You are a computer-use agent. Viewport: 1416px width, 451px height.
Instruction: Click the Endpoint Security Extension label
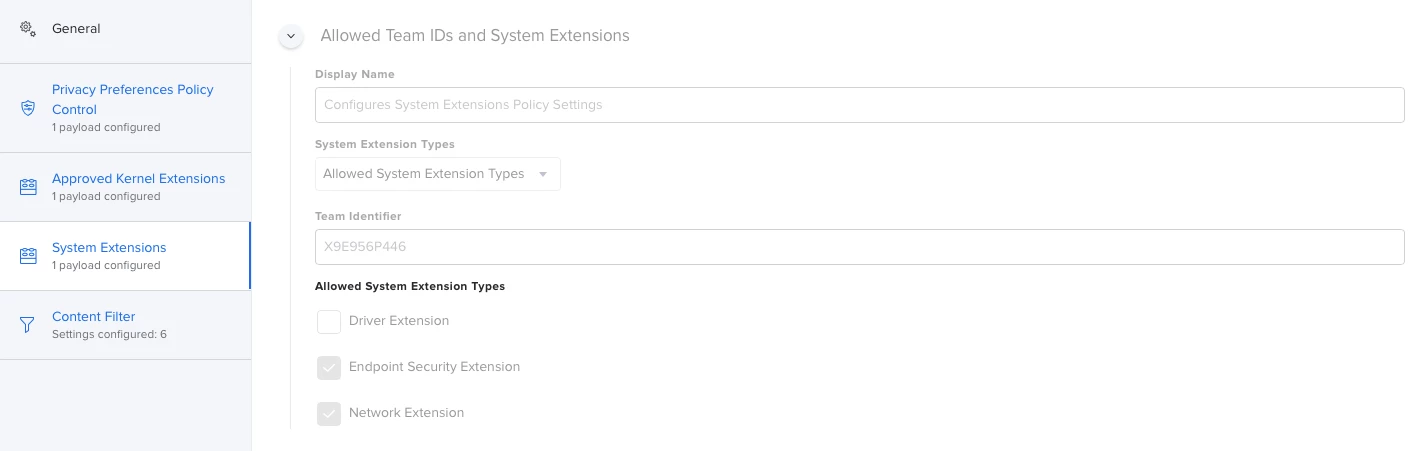(x=434, y=367)
